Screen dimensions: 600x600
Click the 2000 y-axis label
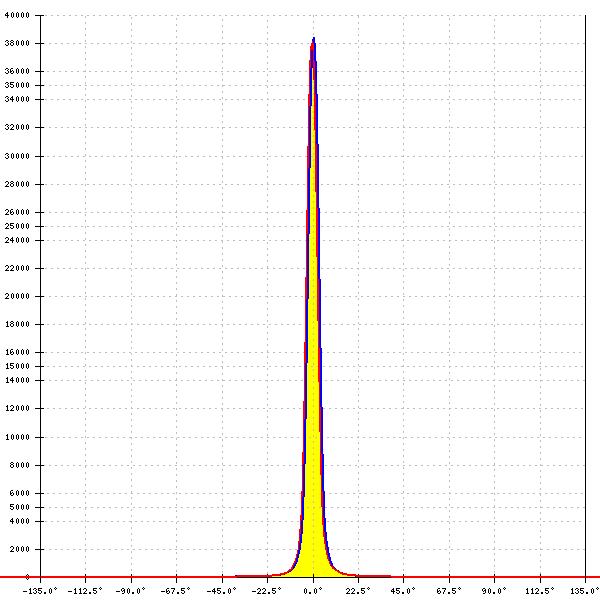click(x=19, y=549)
